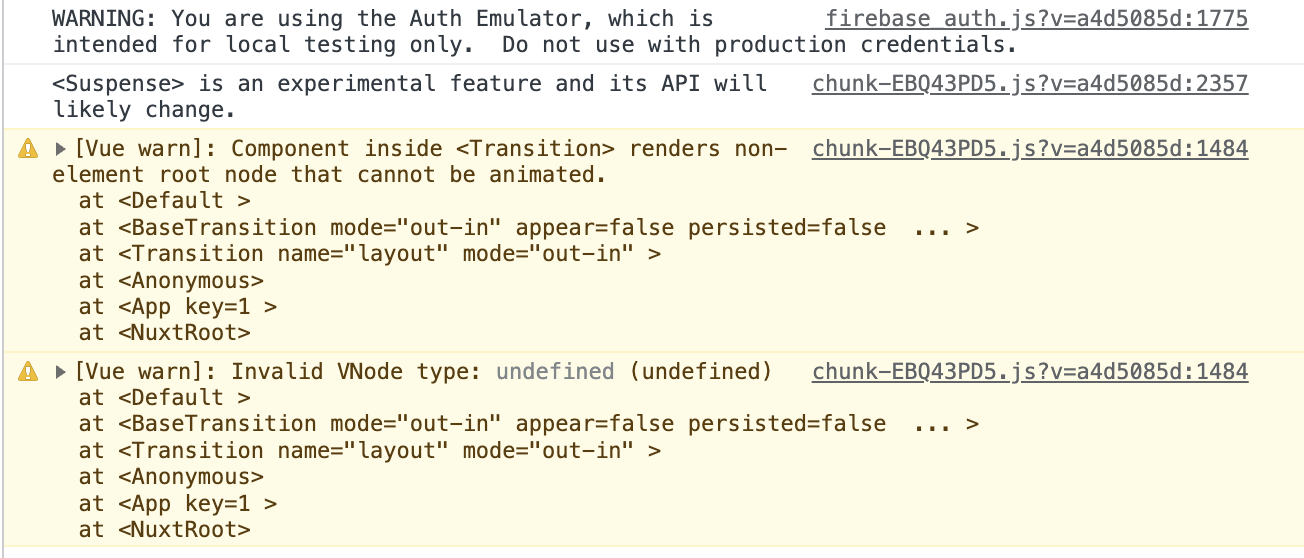1304x558 pixels.
Task: Click 'at <Default>' line under Transition warning
Action: 165,201
